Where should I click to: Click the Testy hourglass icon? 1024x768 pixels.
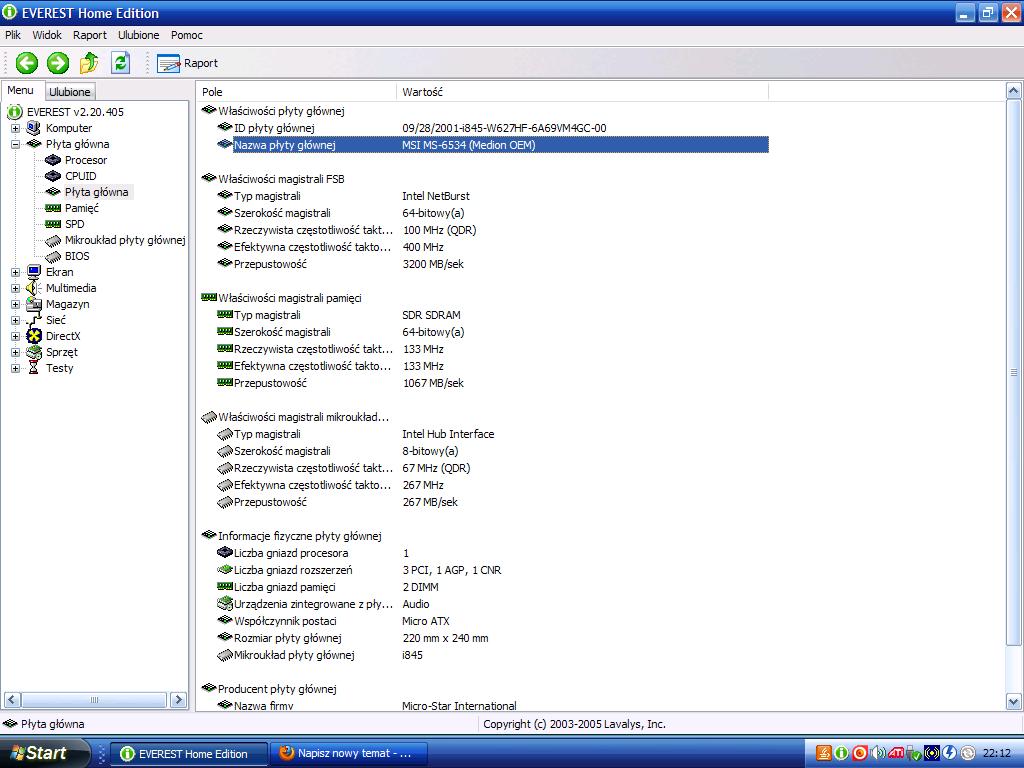tap(33, 368)
